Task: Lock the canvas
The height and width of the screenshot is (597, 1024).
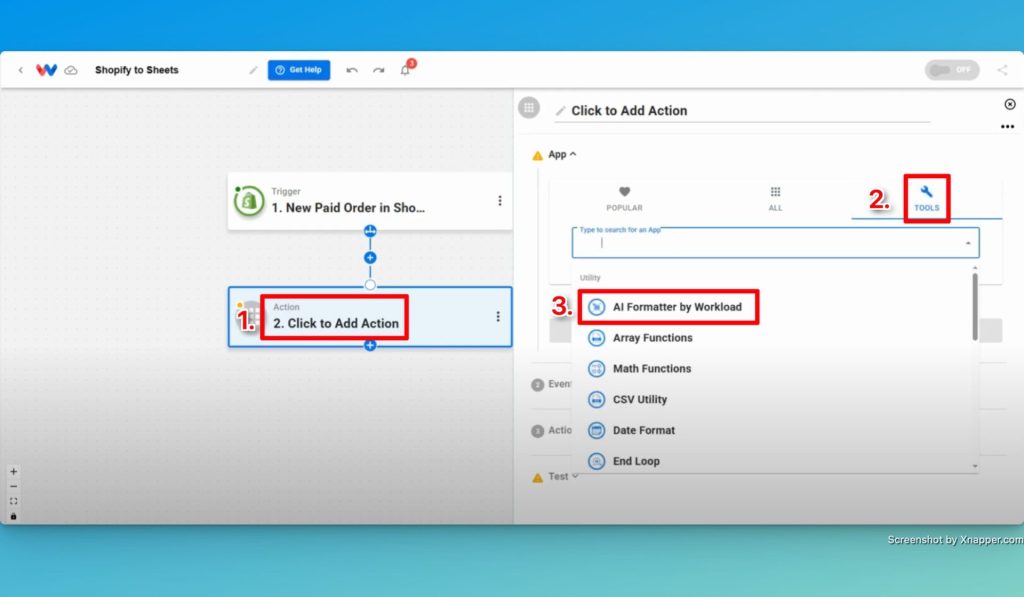Action: coord(13,517)
